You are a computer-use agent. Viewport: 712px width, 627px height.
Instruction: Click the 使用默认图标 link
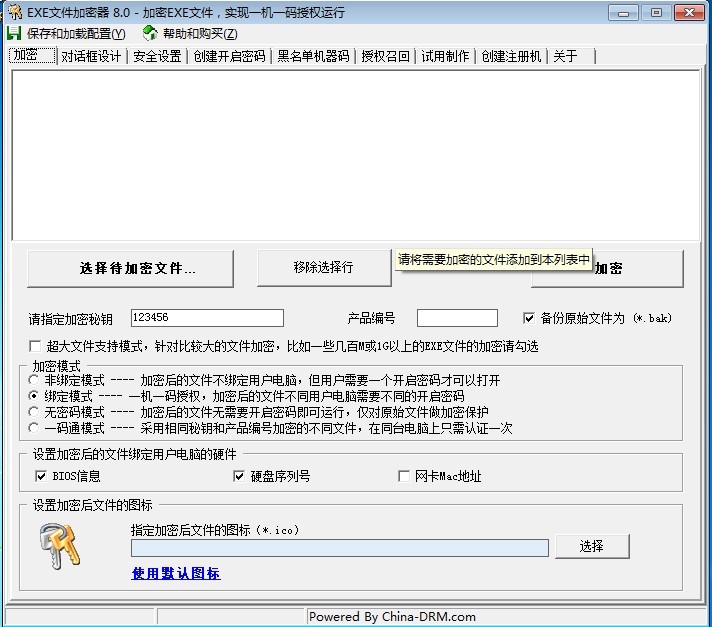point(175,573)
